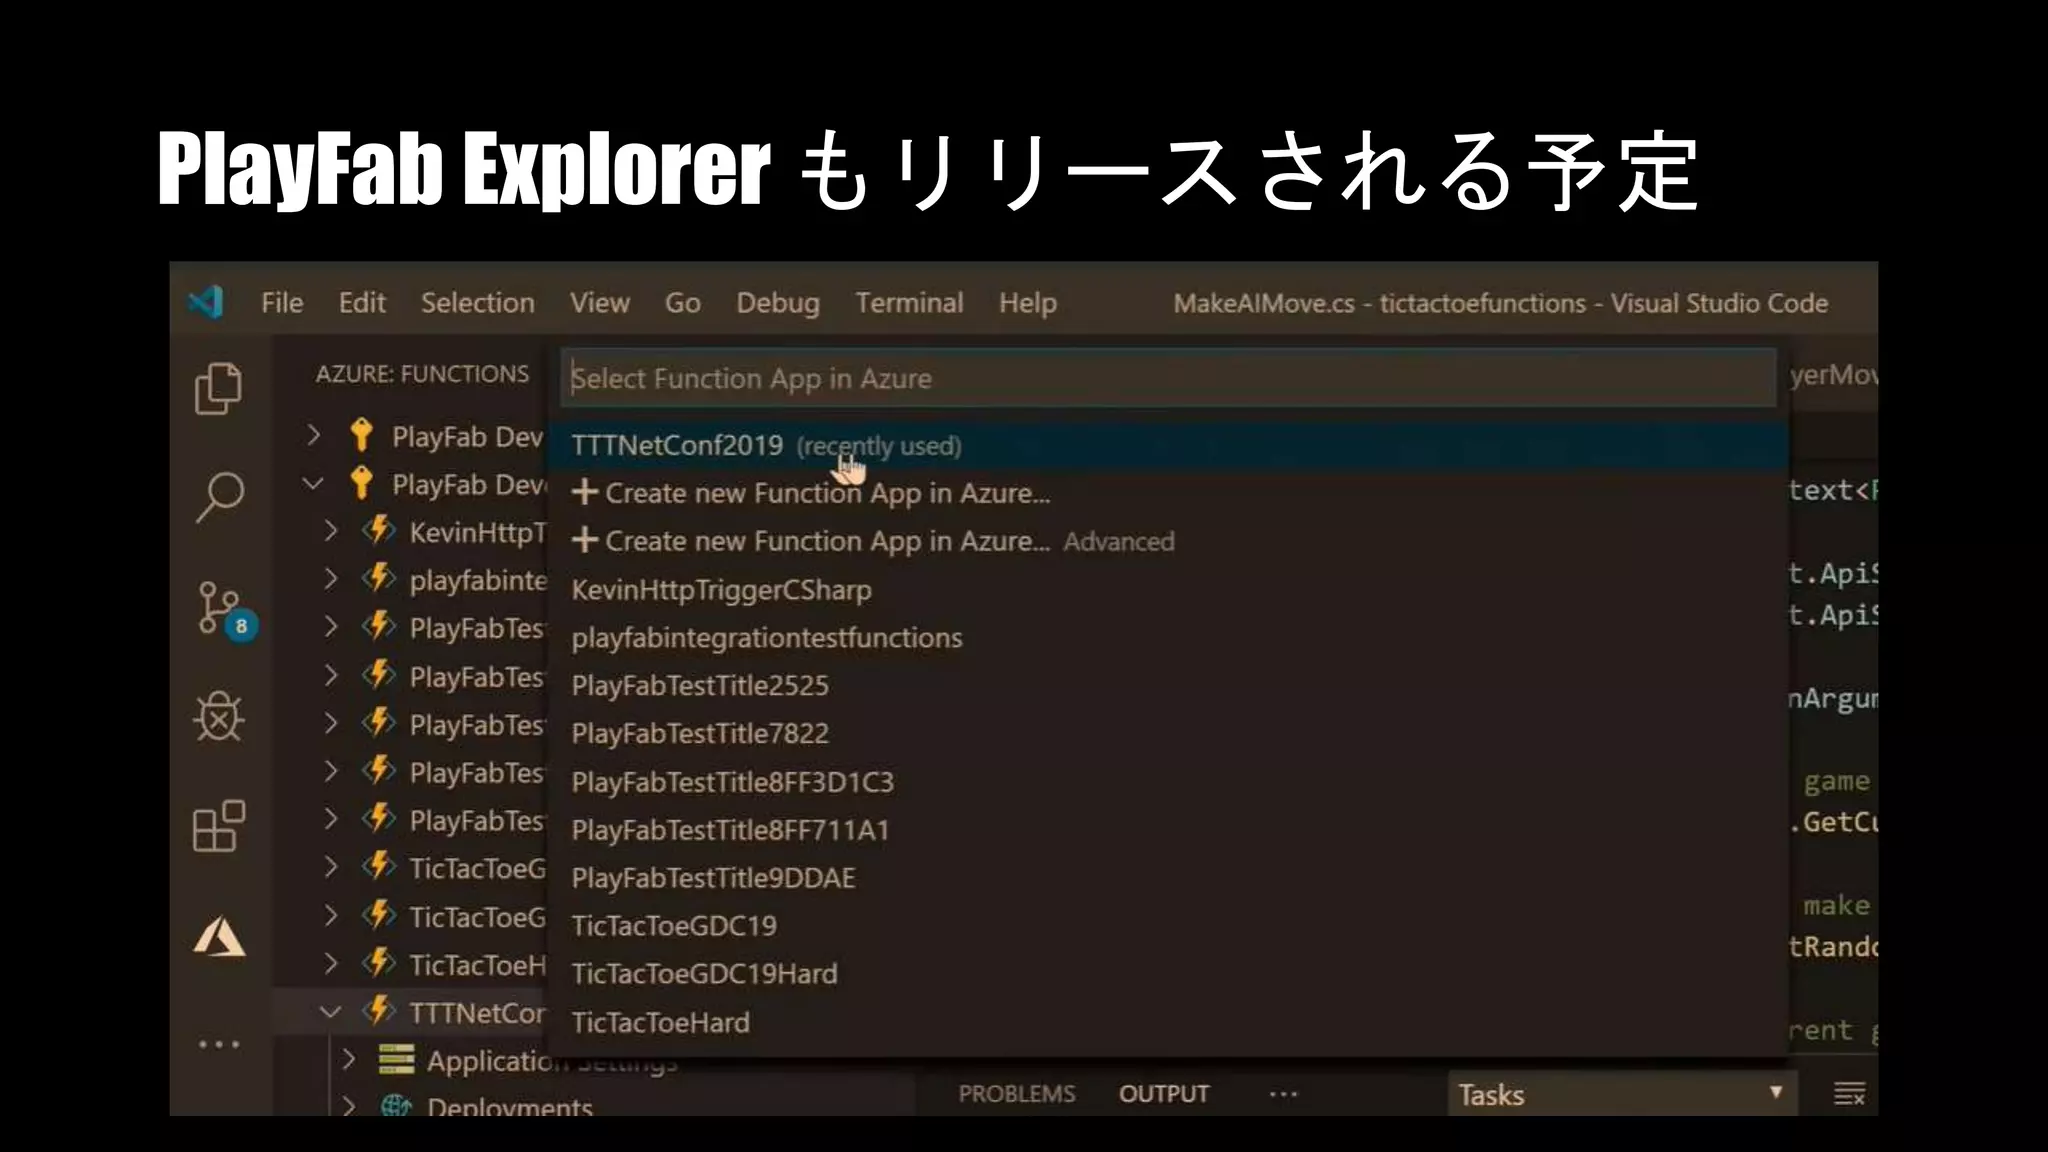Open the Go menu

click(x=683, y=302)
